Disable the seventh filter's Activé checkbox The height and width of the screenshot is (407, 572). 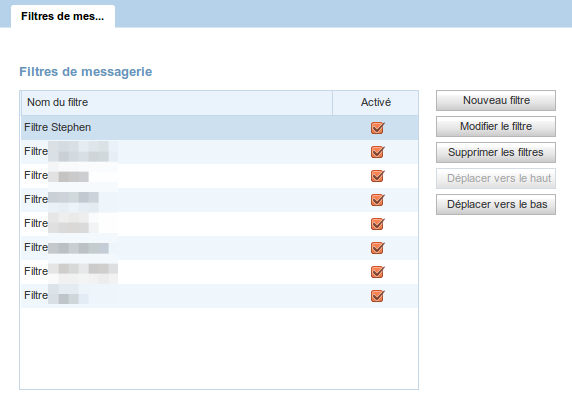click(377, 272)
